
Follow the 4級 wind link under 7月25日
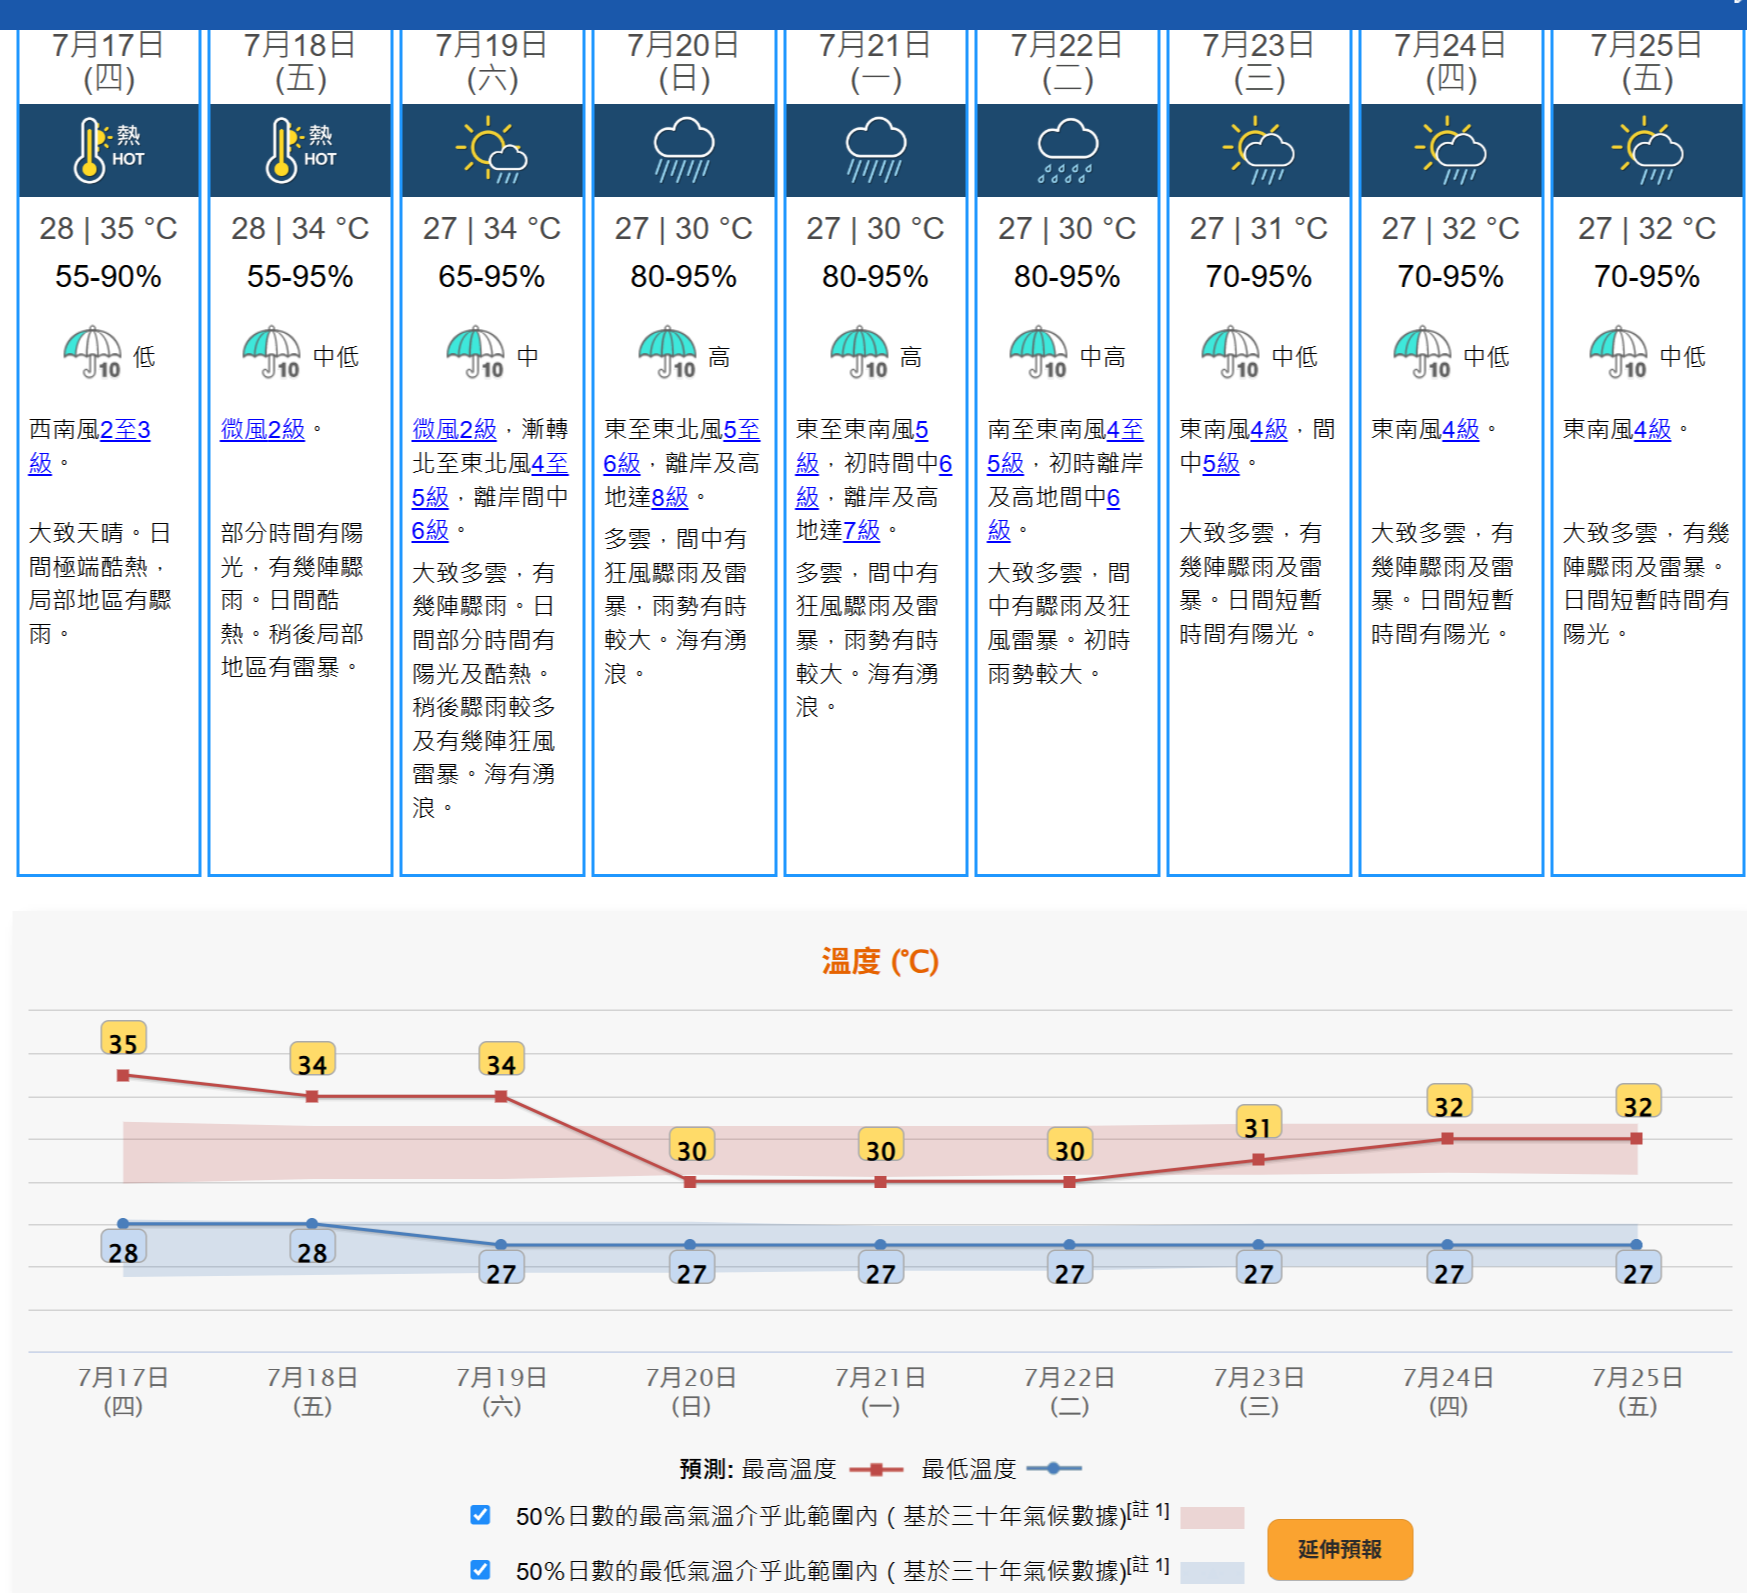tap(1652, 429)
